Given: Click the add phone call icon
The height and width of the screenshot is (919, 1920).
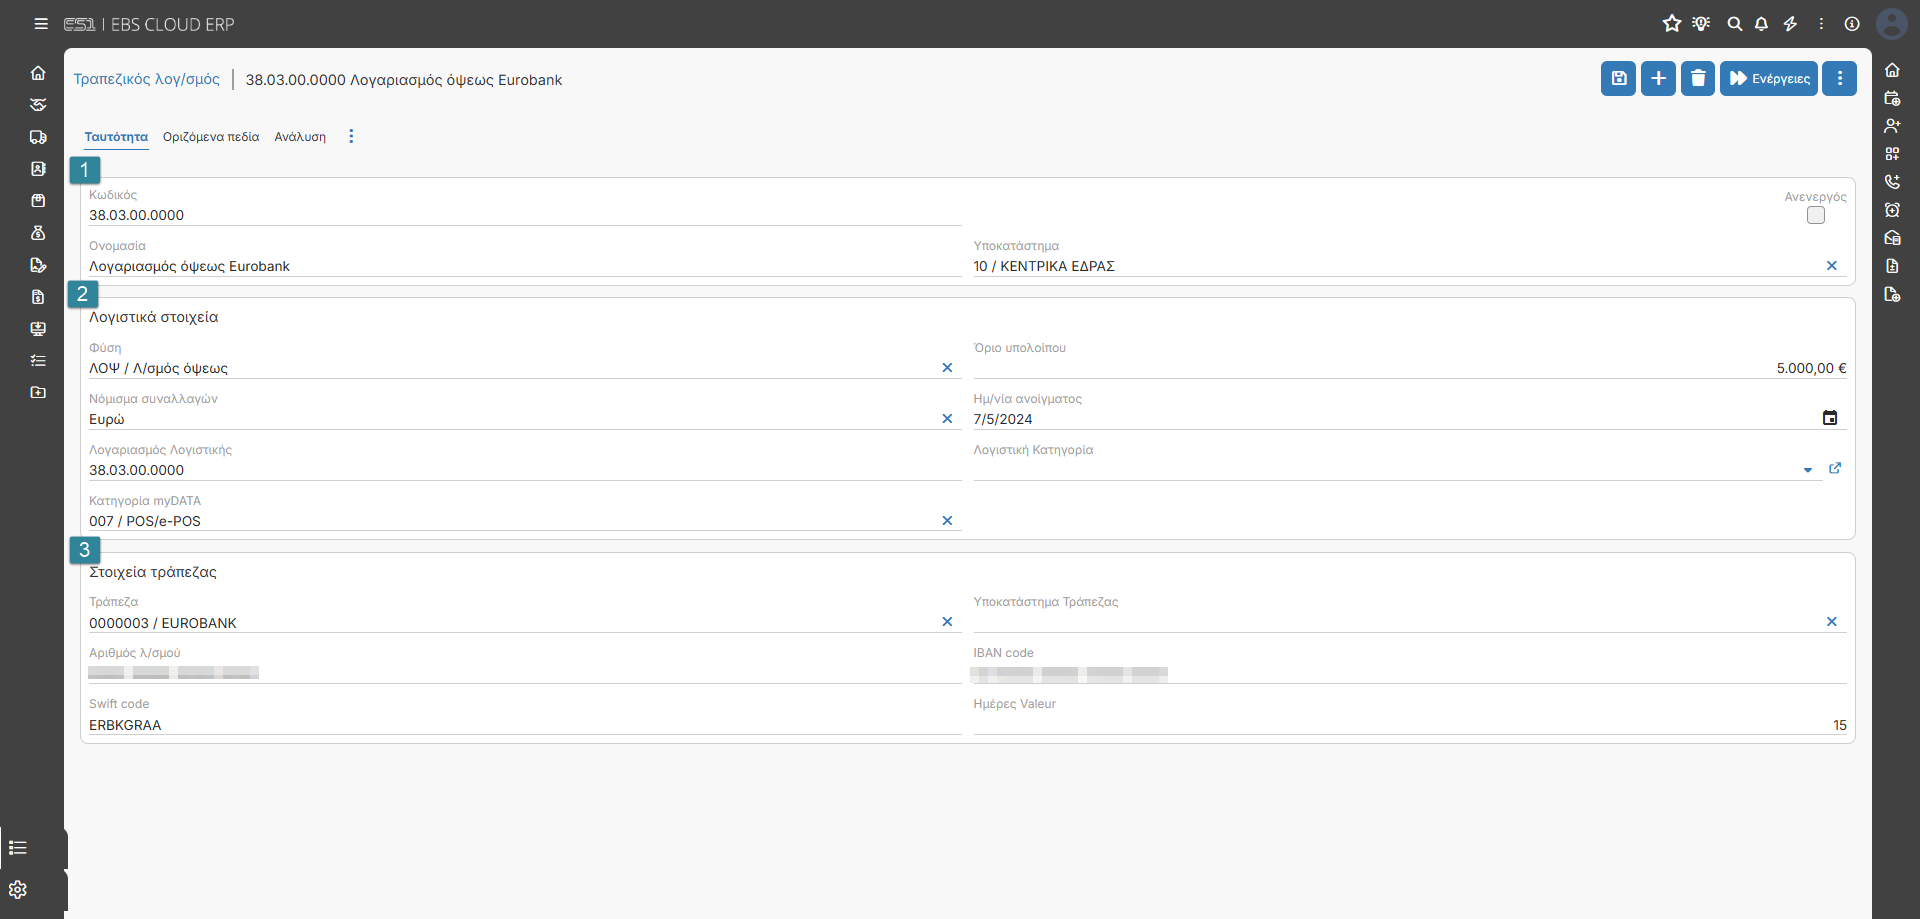Looking at the screenshot, I should tap(1892, 182).
